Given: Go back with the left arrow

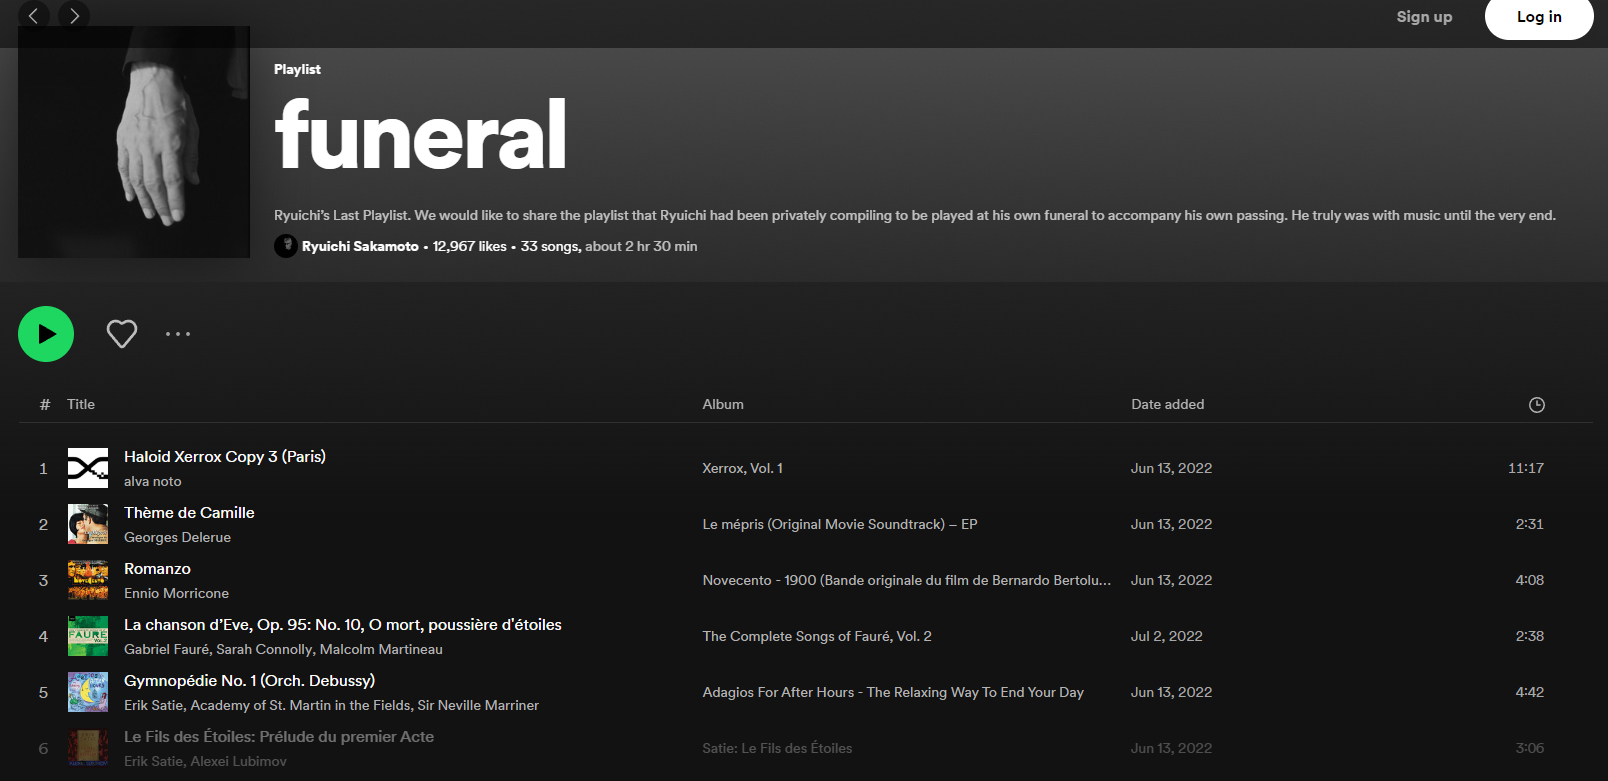Looking at the screenshot, I should tap(34, 15).
